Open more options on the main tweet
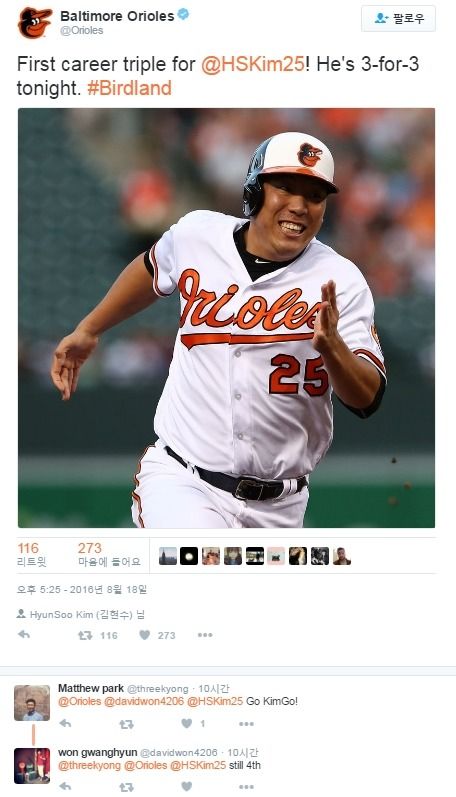456x797 pixels. tap(205, 635)
